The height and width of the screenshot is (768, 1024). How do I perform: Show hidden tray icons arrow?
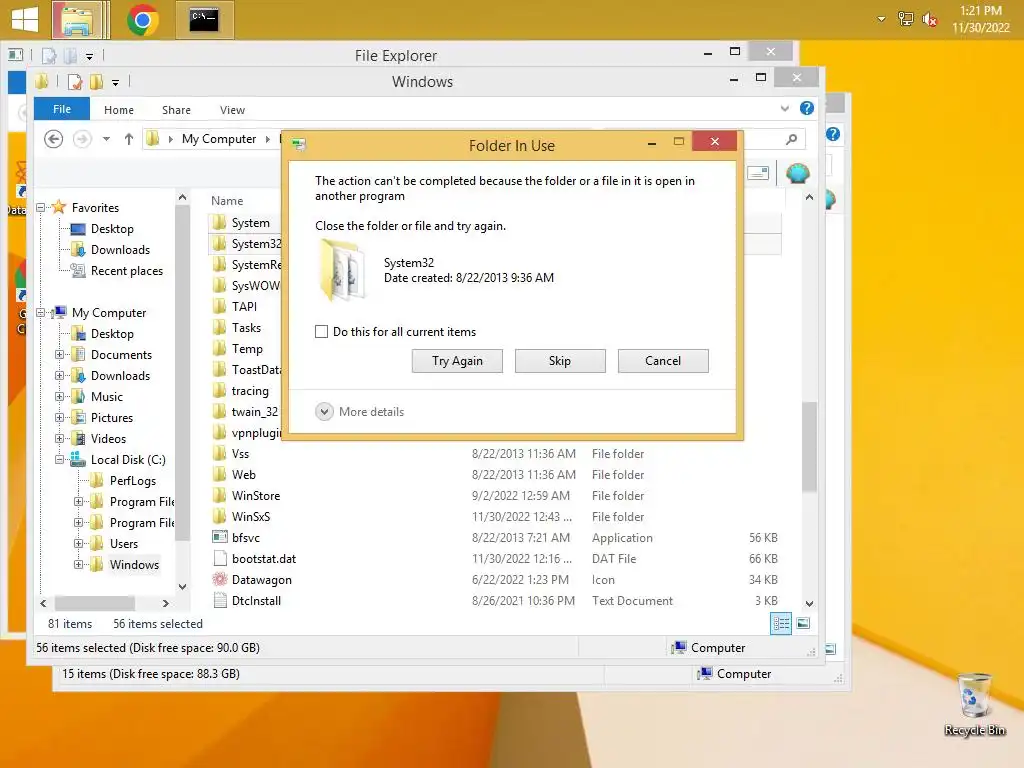[x=881, y=19]
